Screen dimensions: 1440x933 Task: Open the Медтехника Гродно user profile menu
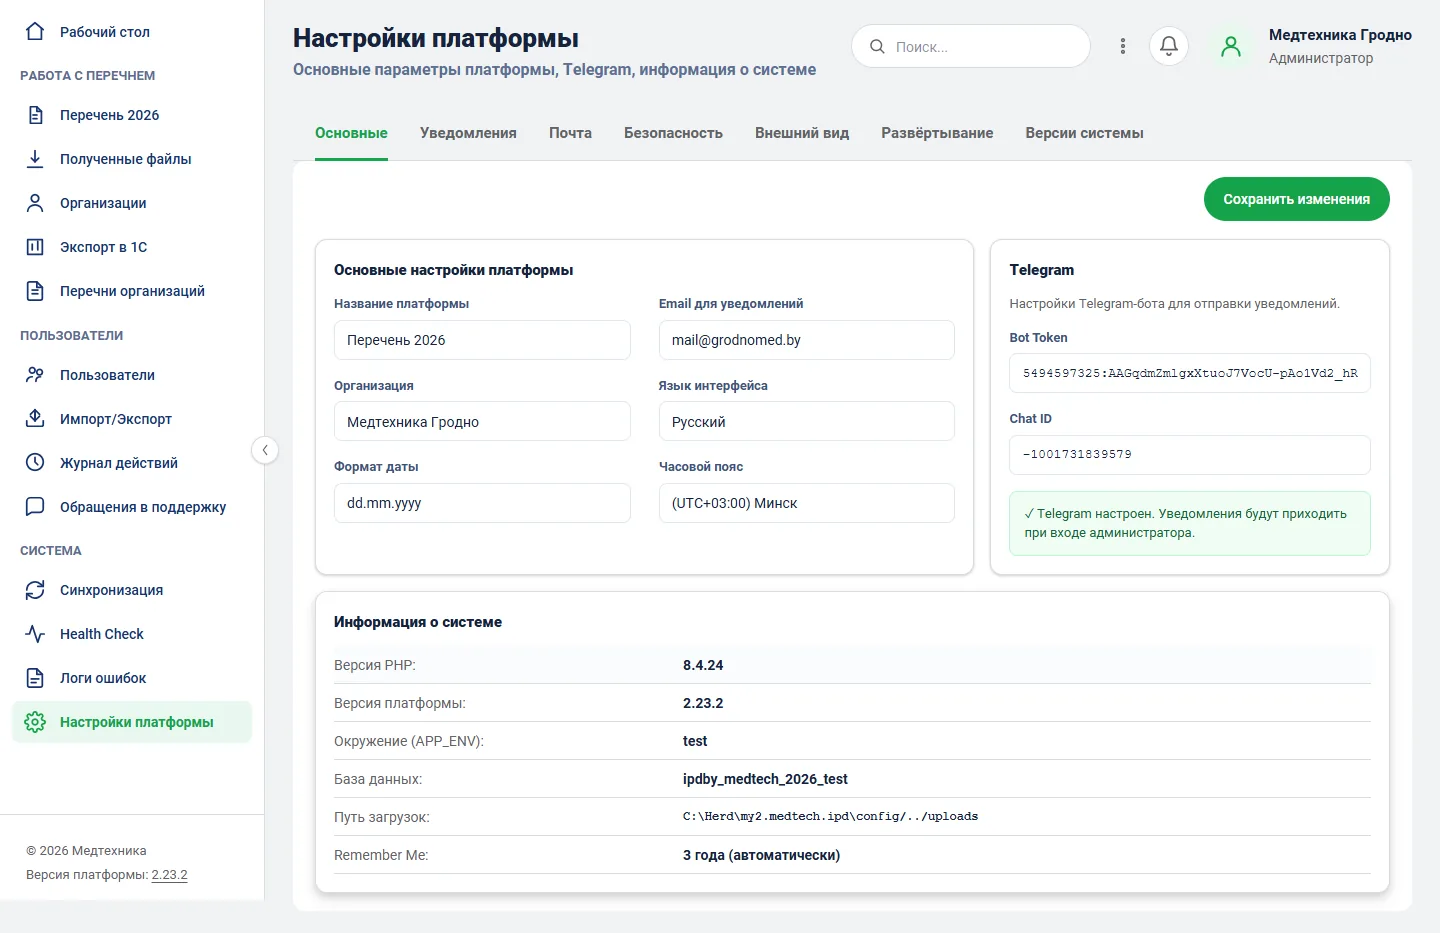point(1340,46)
